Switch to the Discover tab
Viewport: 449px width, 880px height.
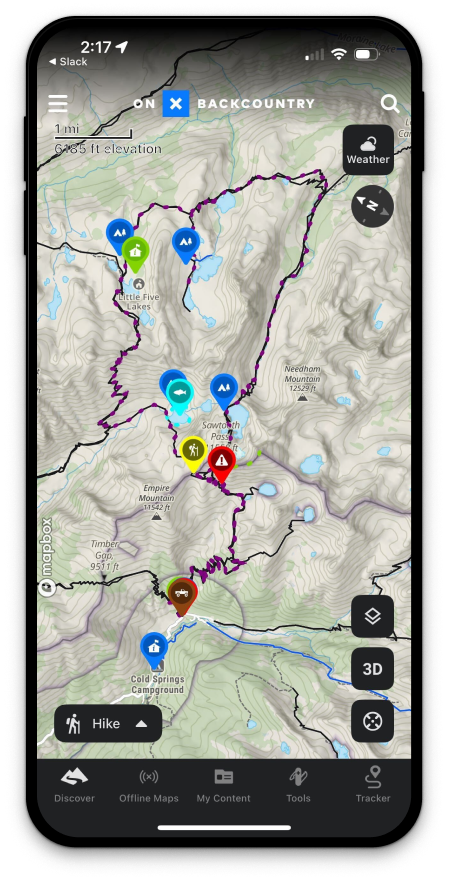(74, 785)
